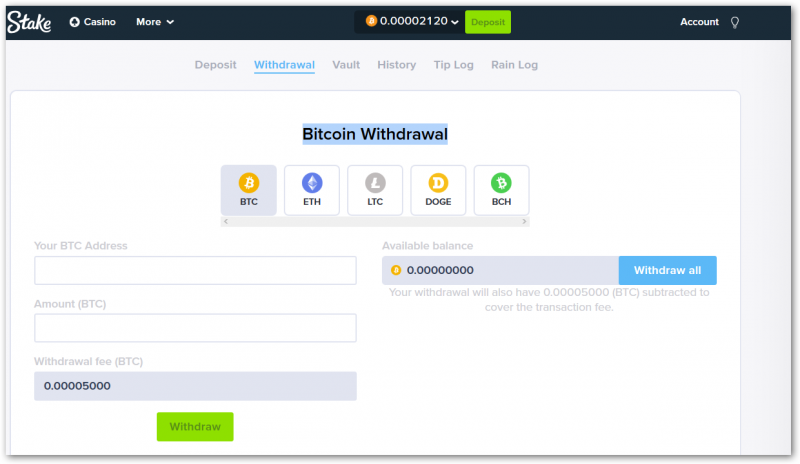Click the Bitcoin Withdrawal heading
The height and width of the screenshot is (464, 800).
375,134
